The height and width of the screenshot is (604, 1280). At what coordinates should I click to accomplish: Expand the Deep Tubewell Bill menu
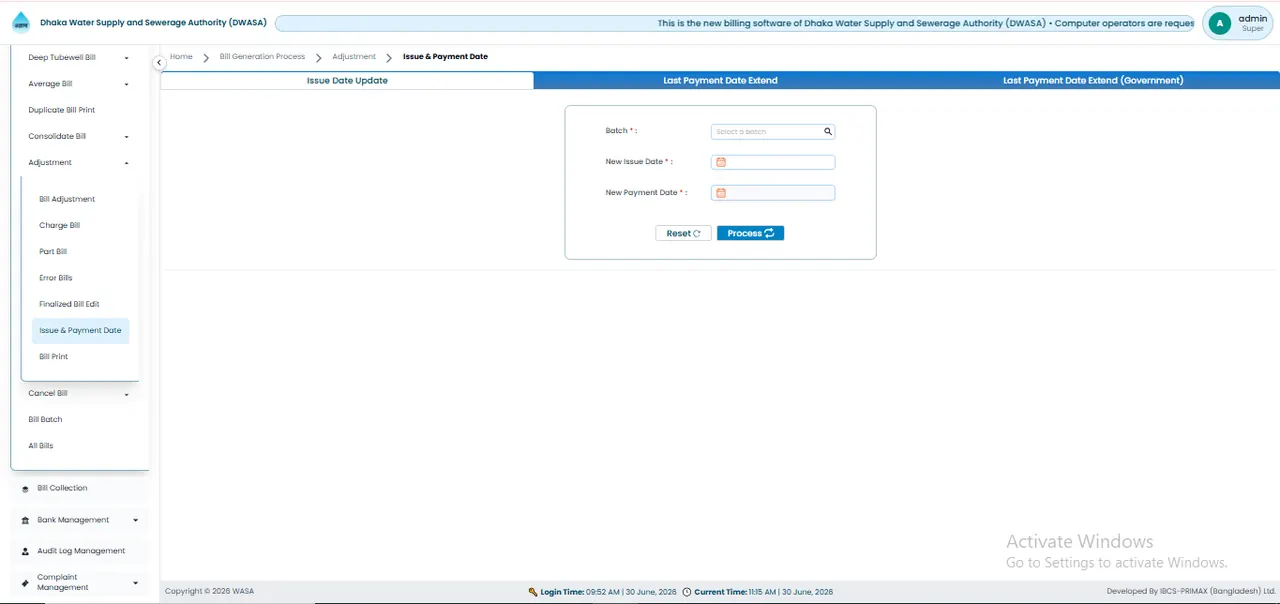(x=126, y=58)
